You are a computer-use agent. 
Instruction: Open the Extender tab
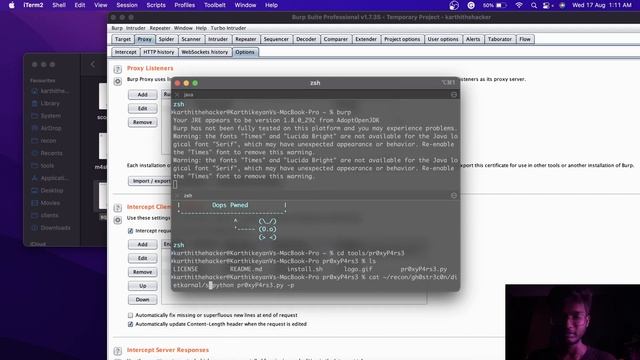(x=366, y=39)
